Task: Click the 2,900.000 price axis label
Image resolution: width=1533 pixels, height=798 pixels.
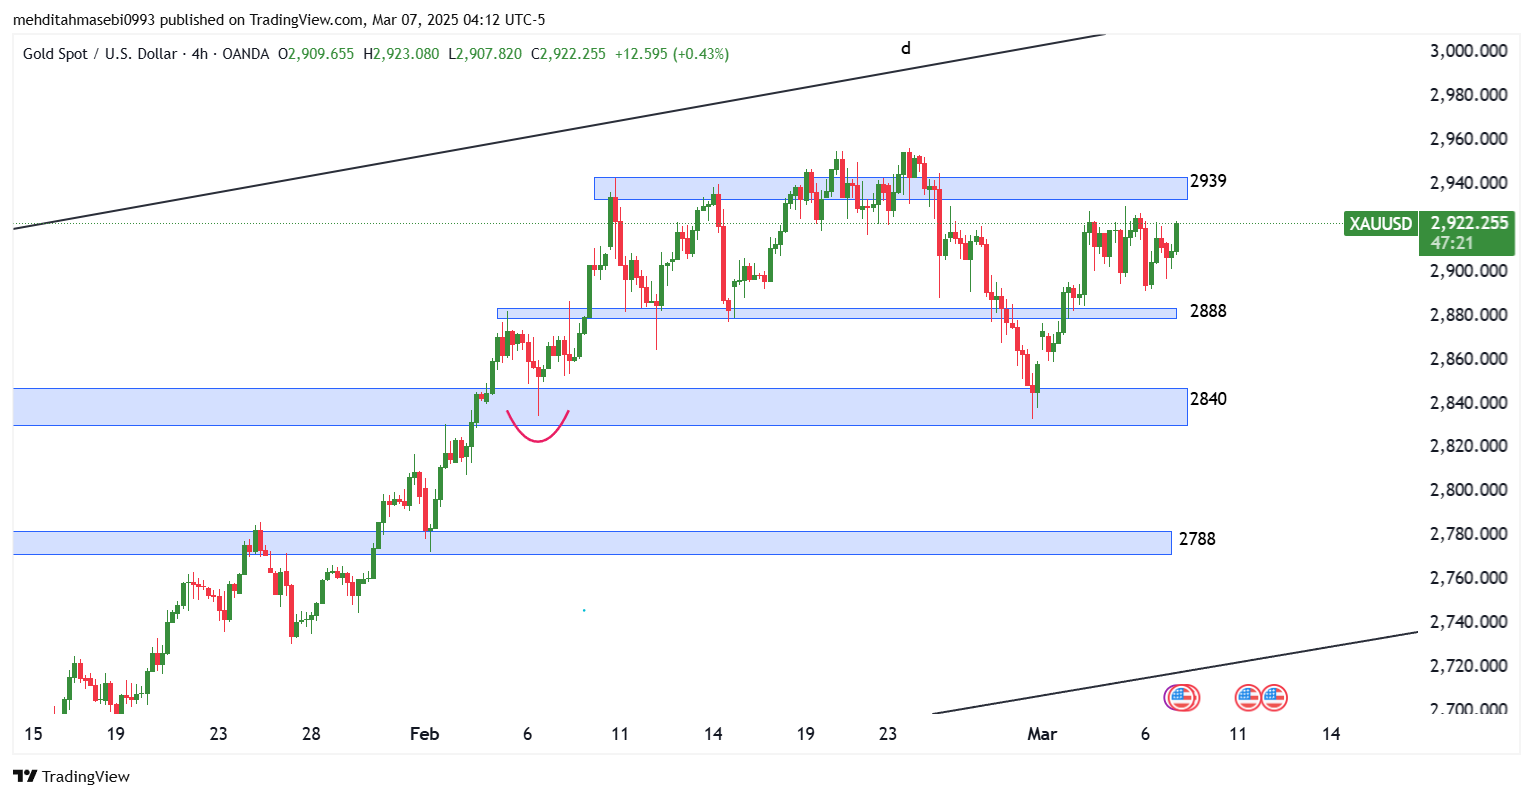Action: [x=1468, y=271]
